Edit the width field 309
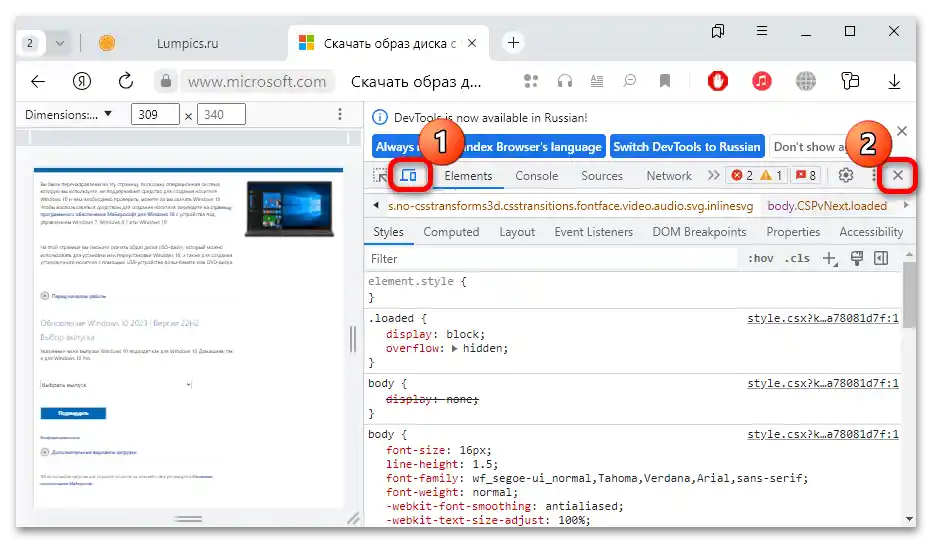The image size is (932, 543). point(155,114)
